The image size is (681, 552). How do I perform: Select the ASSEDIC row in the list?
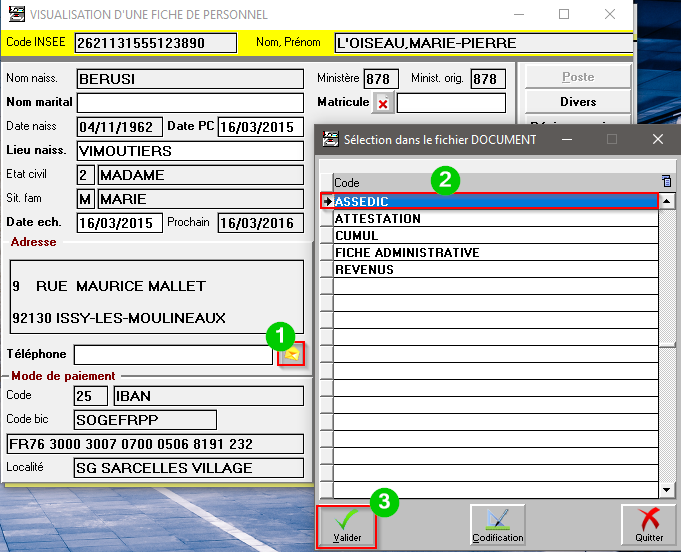coord(495,201)
